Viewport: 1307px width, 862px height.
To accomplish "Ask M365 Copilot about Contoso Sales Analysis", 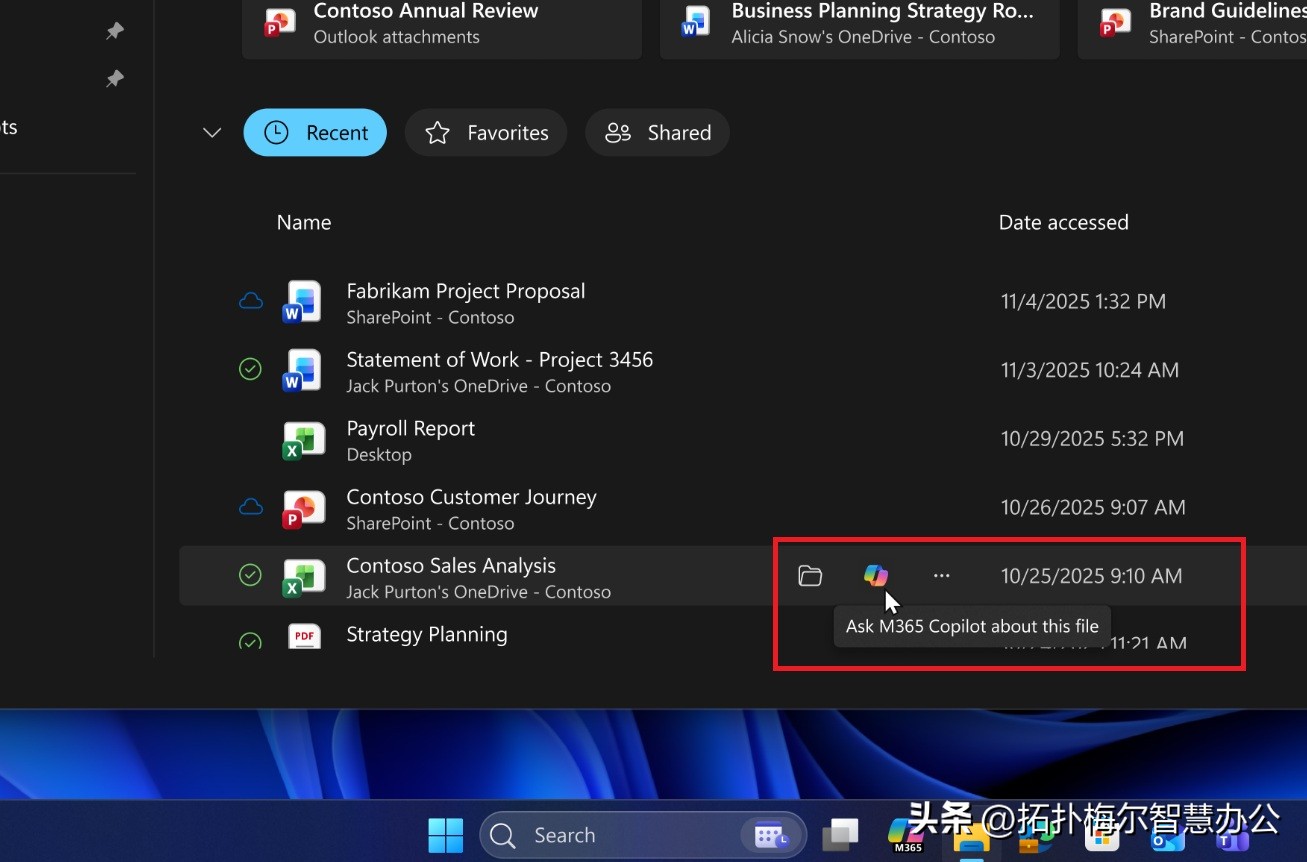I will click(876, 575).
